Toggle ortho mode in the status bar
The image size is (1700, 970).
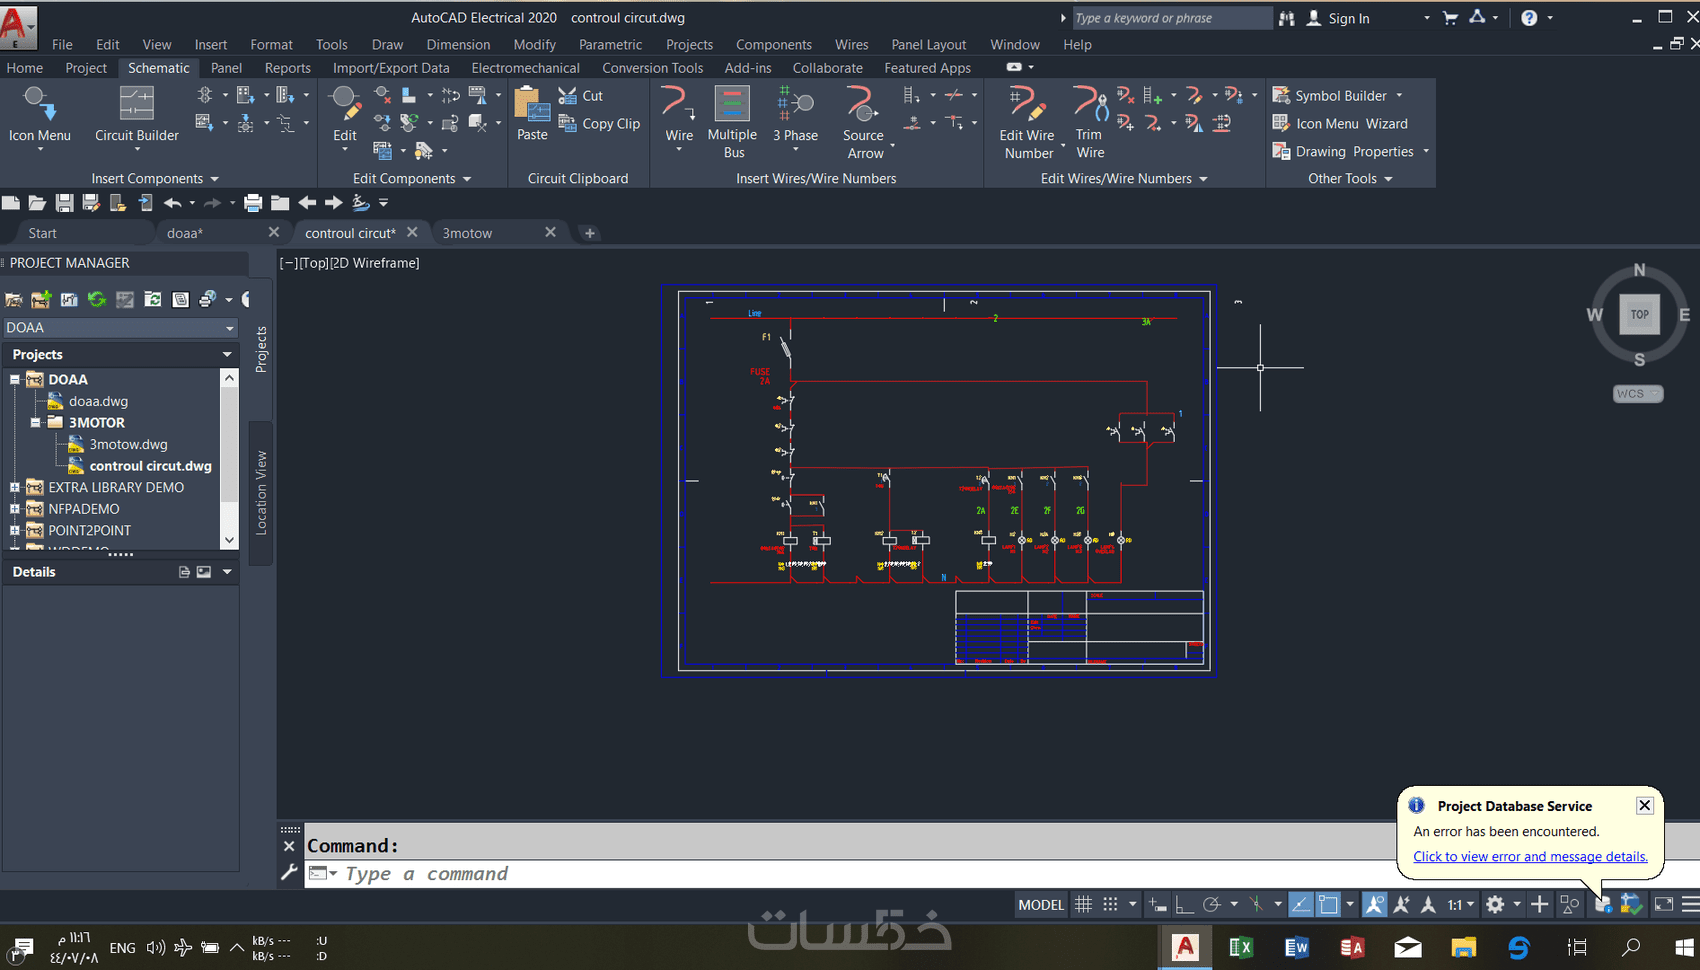pos(1184,905)
